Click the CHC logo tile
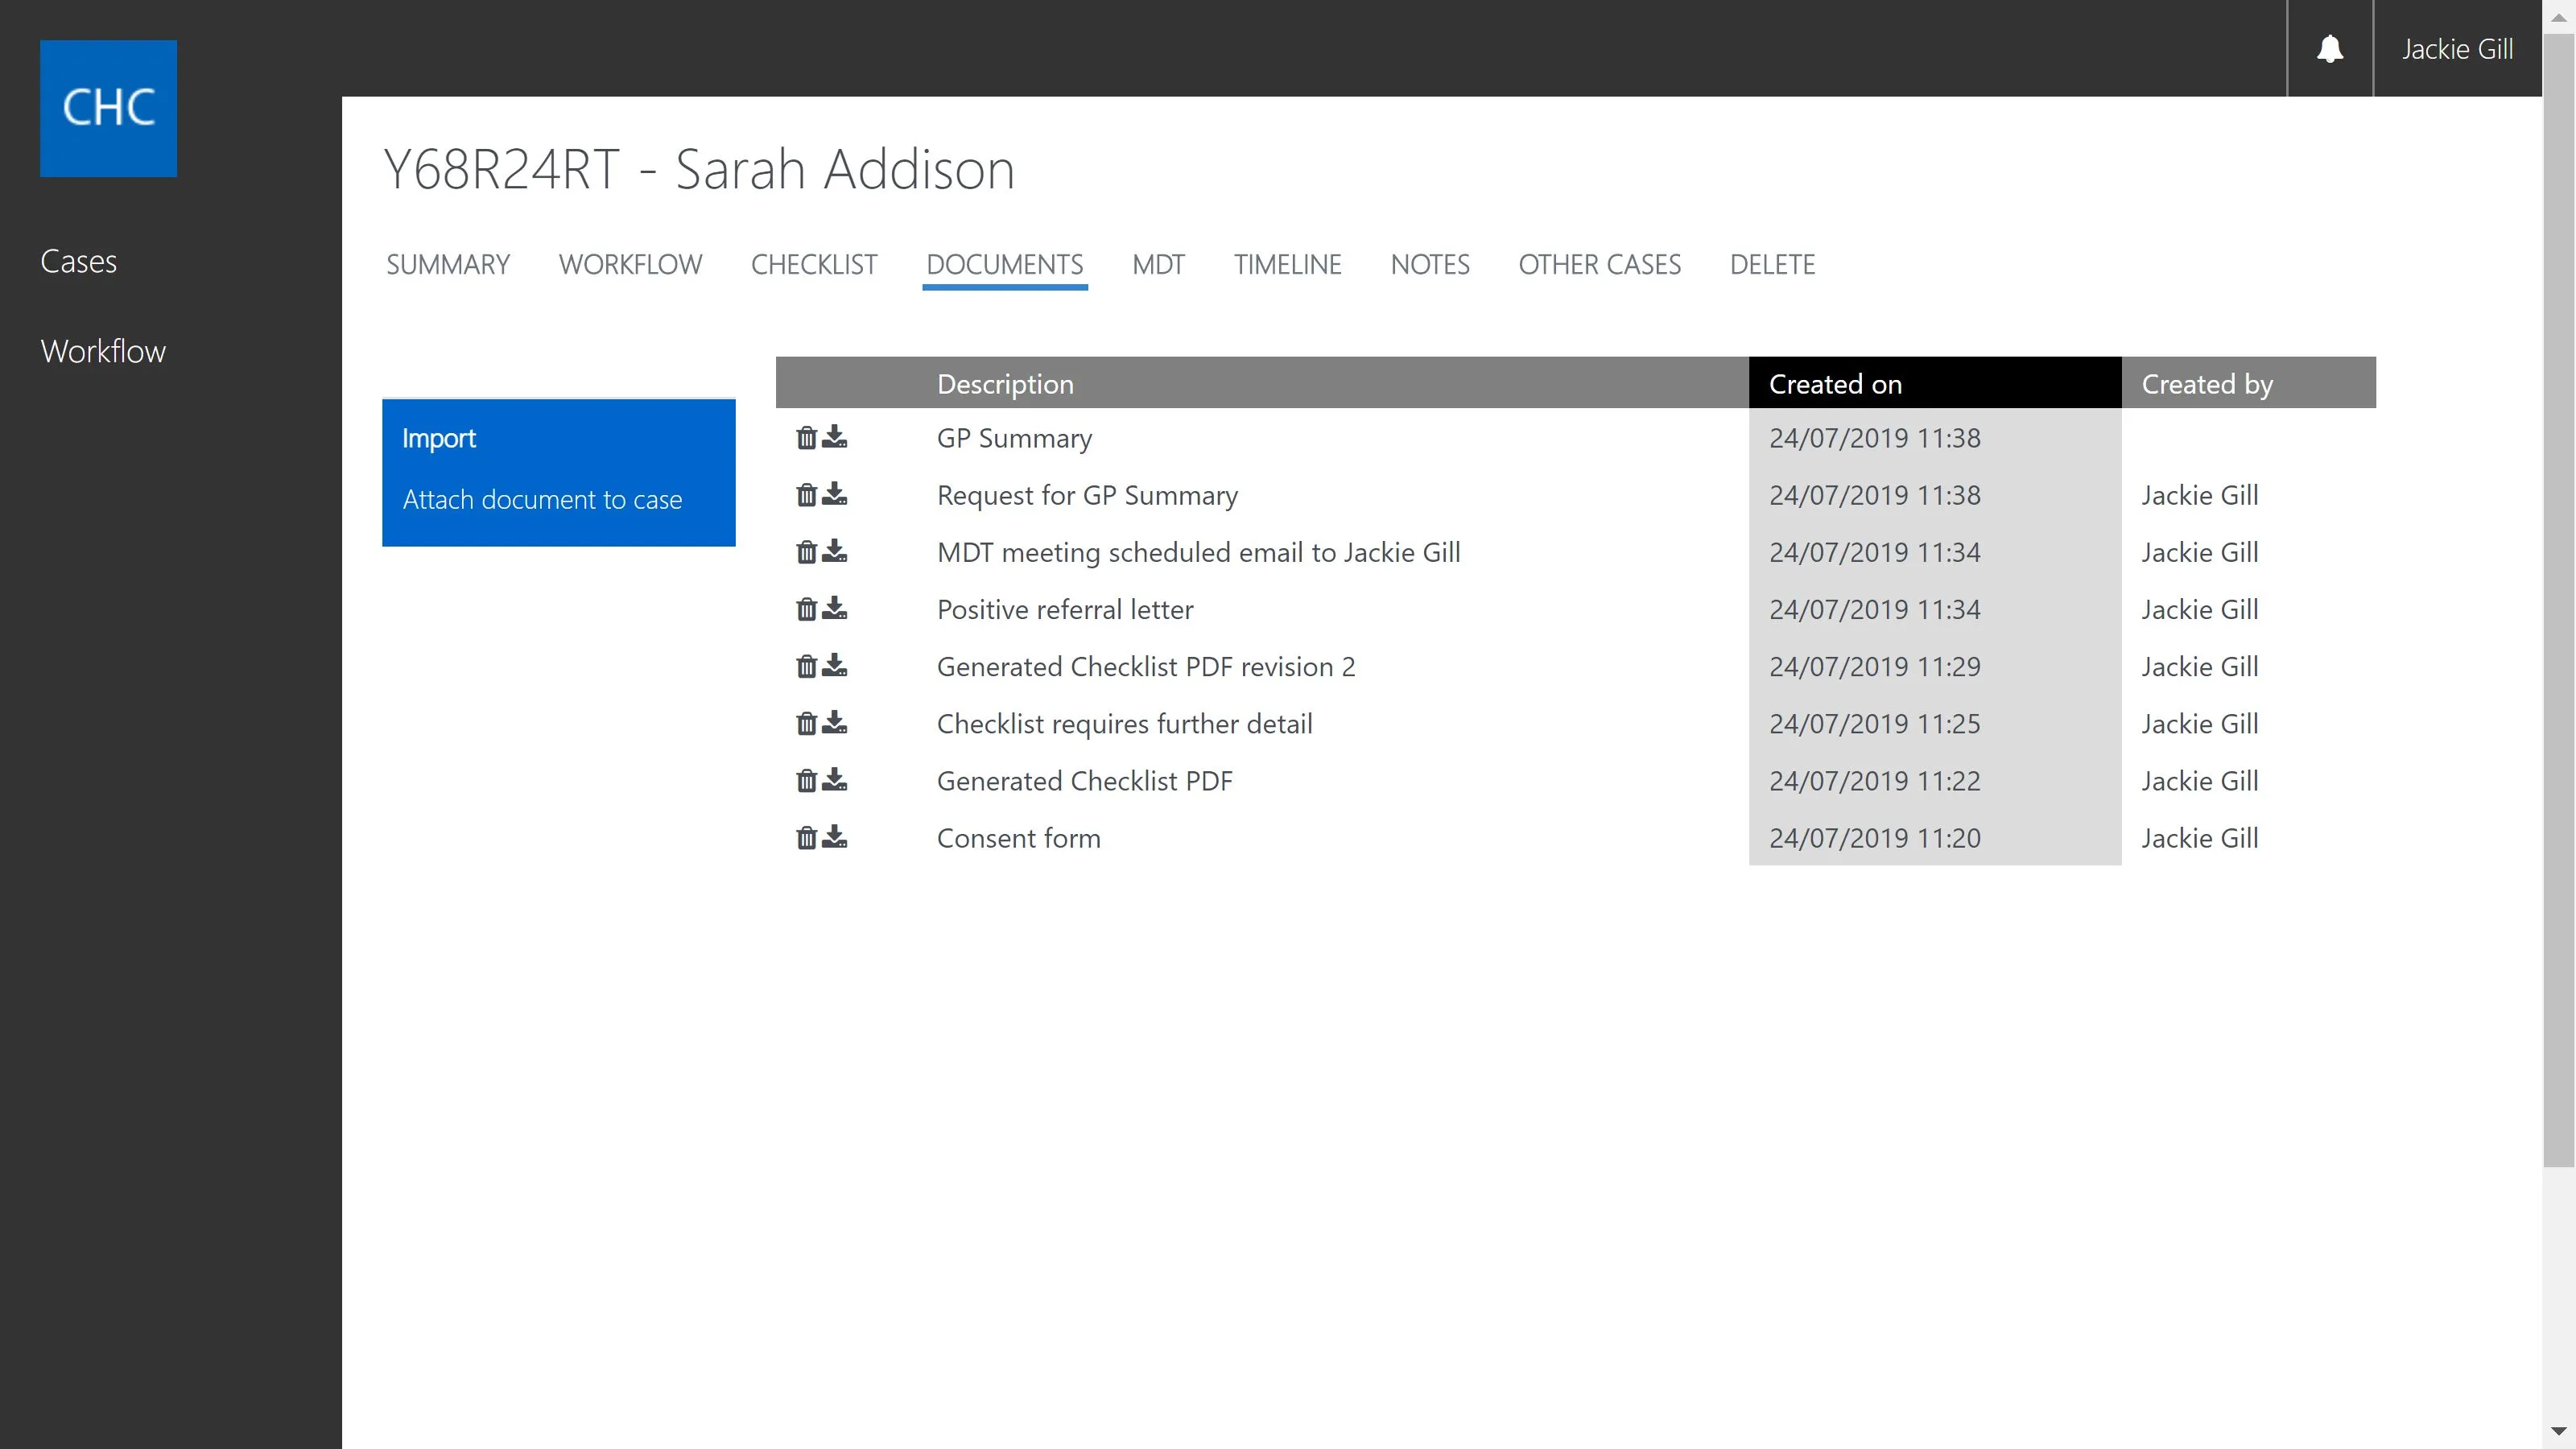Viewport: 2576px width, 1449px height. pos(108,108)
